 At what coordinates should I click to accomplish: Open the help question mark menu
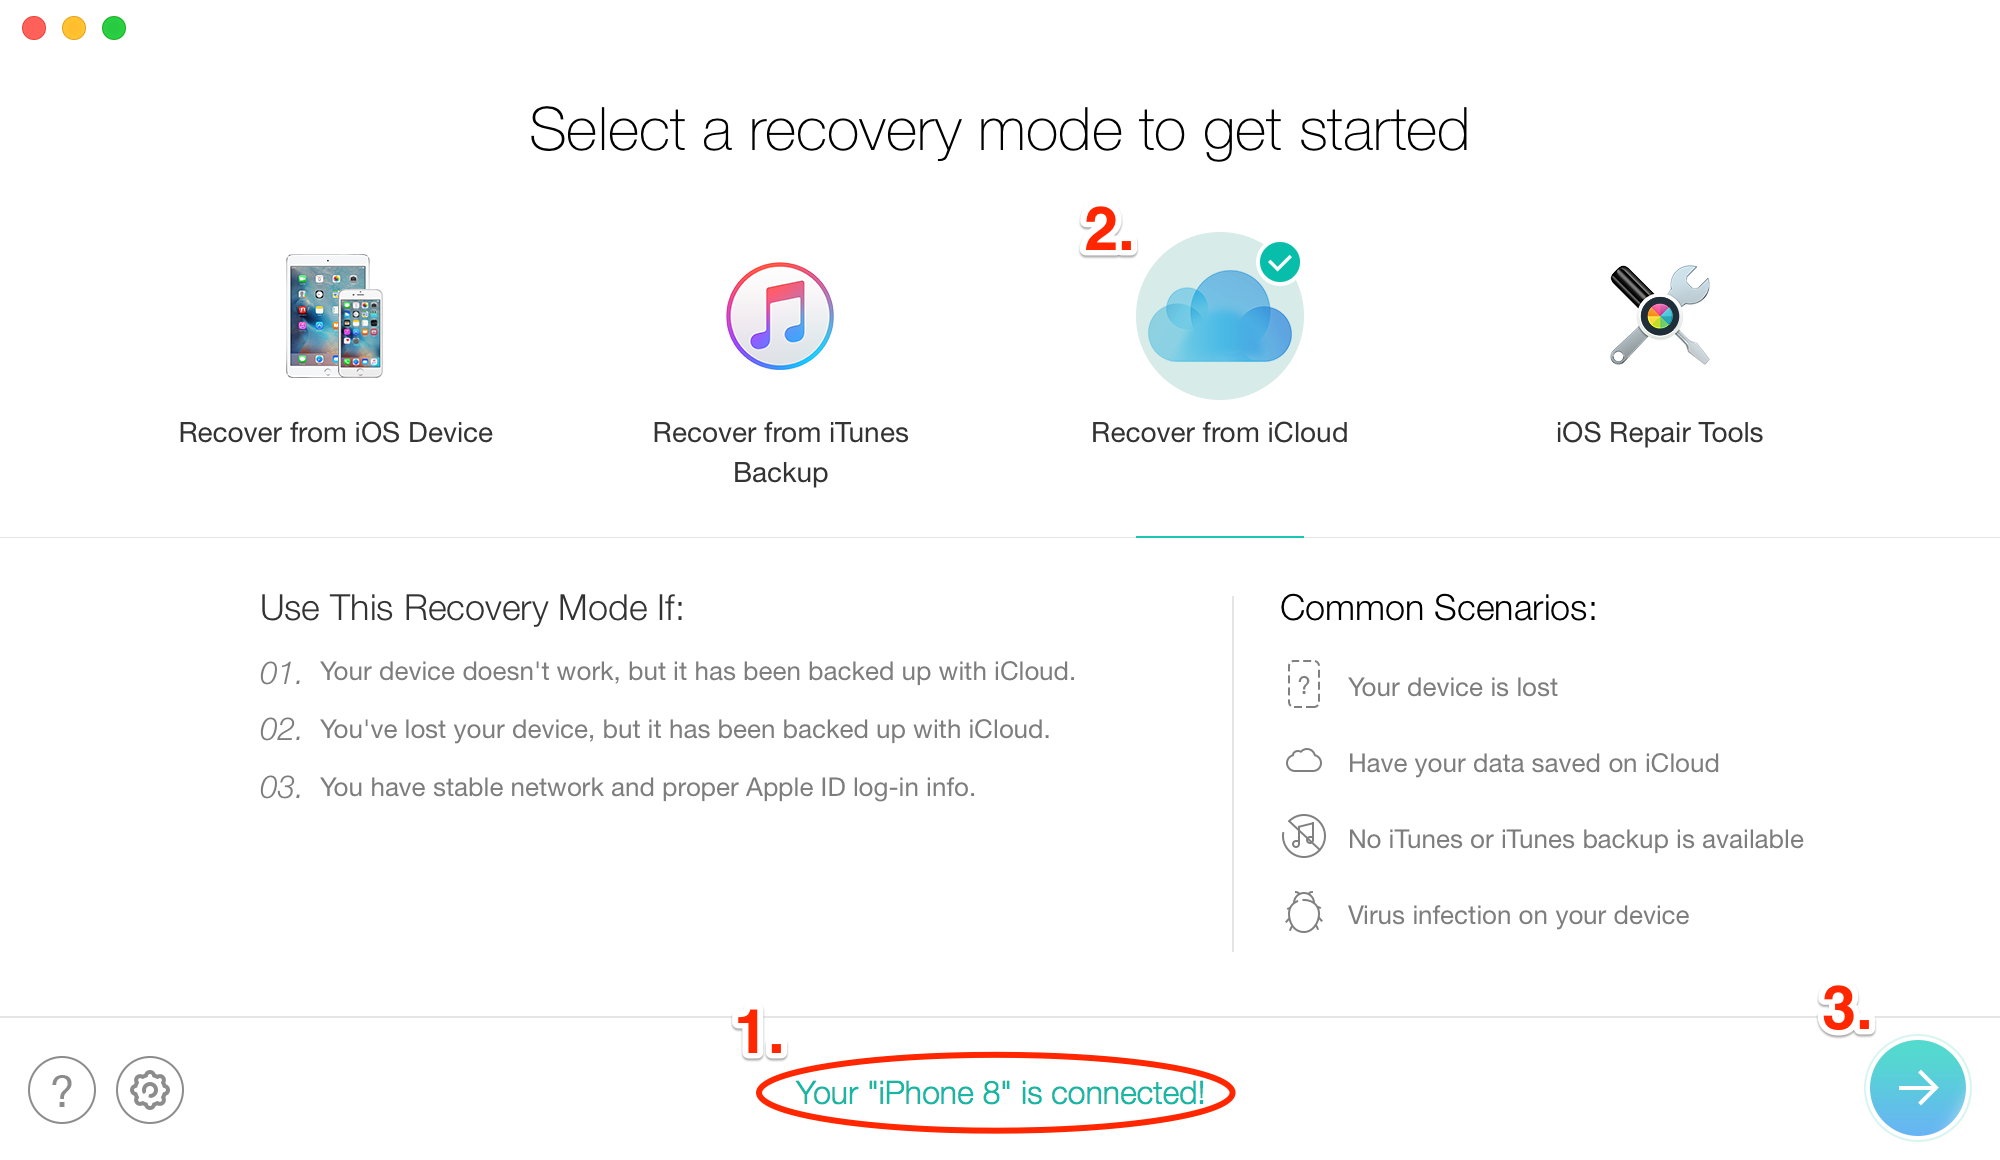[x=62, y=1088]
